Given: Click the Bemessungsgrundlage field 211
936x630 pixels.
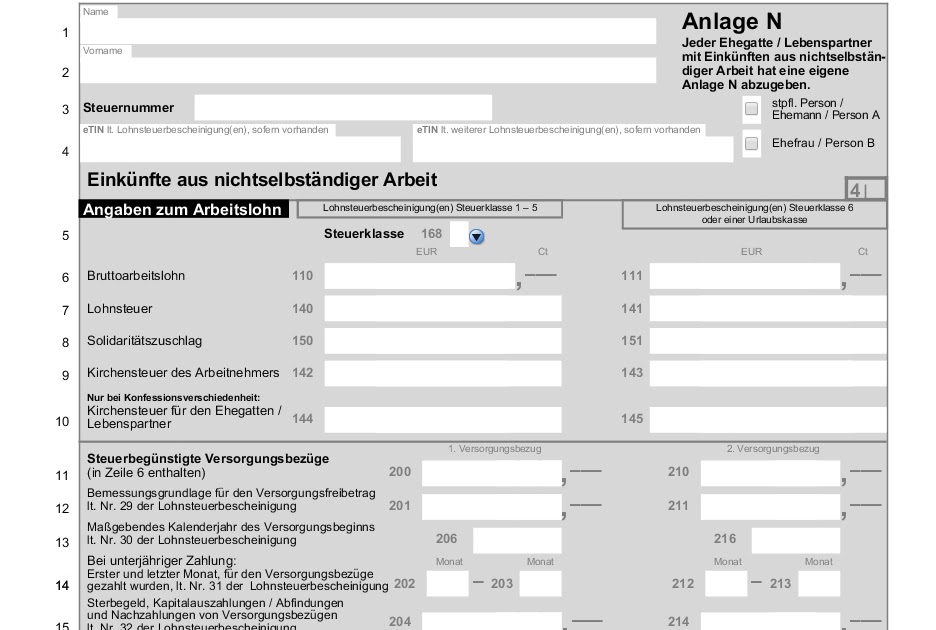Looking at the screenshot, I should point(771,506).
